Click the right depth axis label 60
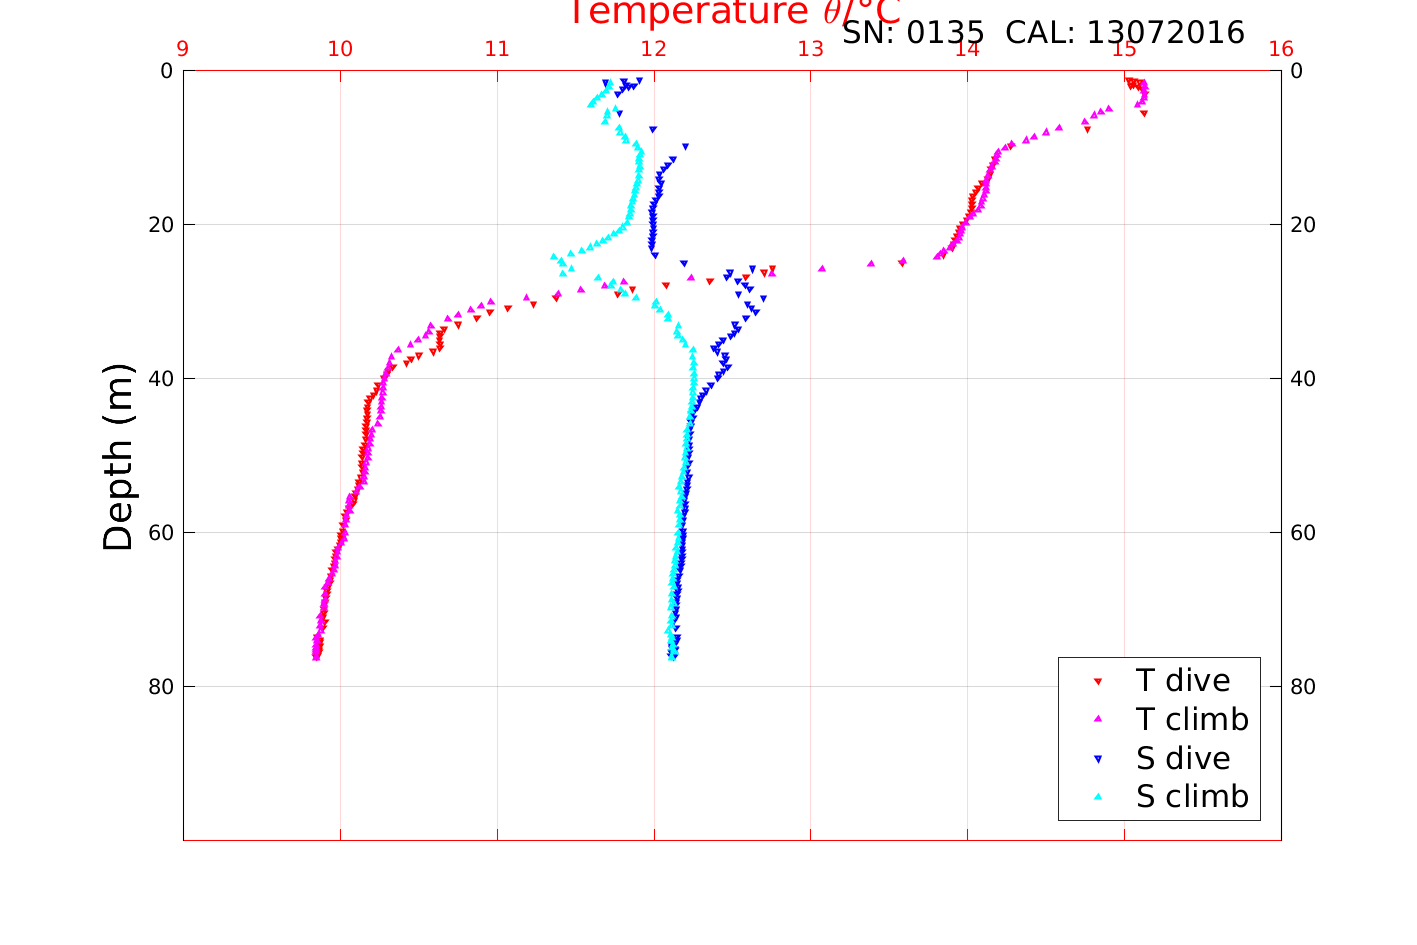Screen dimensions: 1417x945 point(1303,532)
